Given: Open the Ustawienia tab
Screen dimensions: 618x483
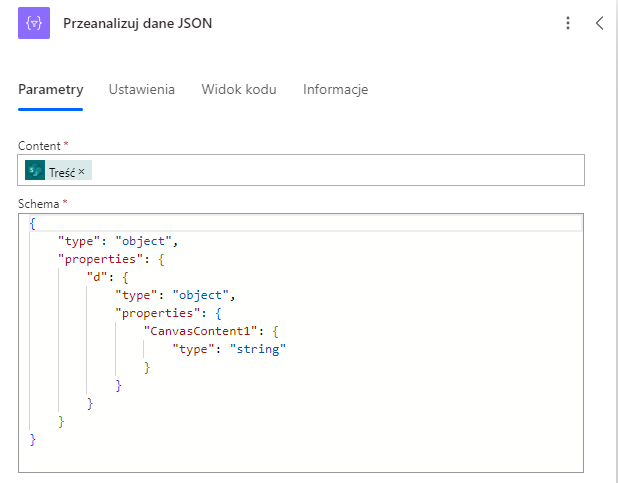Looking at the screenshot, I should [x=142, y=89].
